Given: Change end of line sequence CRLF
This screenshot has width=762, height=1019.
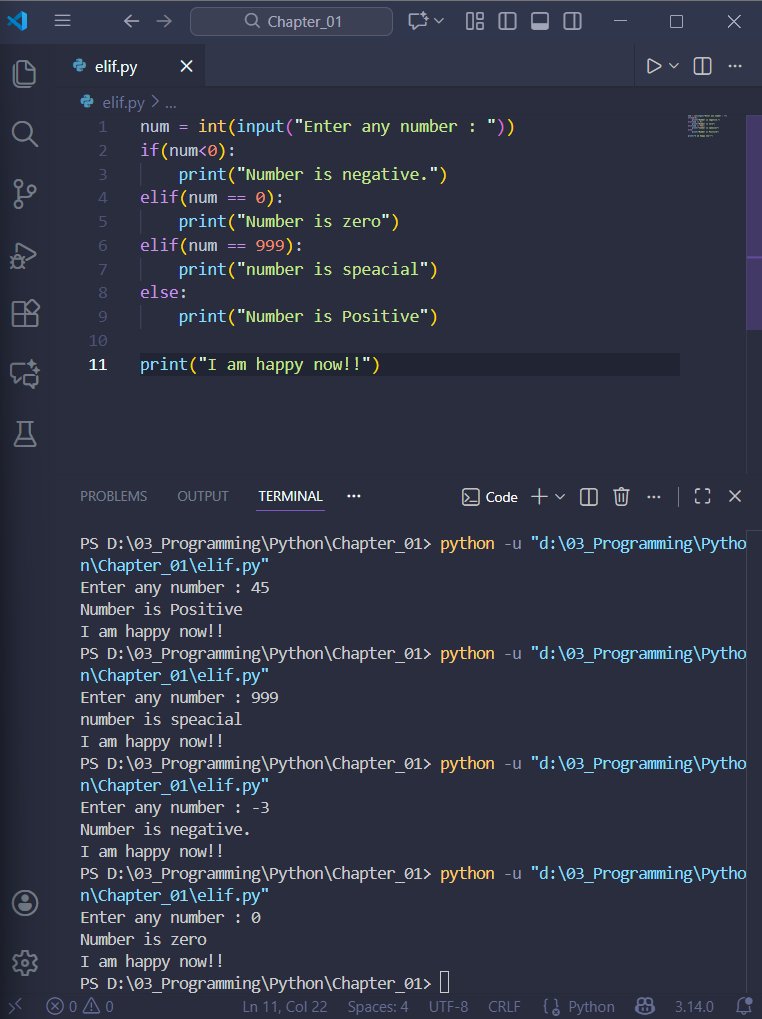Looking at the screenshot, I should click(504, 1007).
